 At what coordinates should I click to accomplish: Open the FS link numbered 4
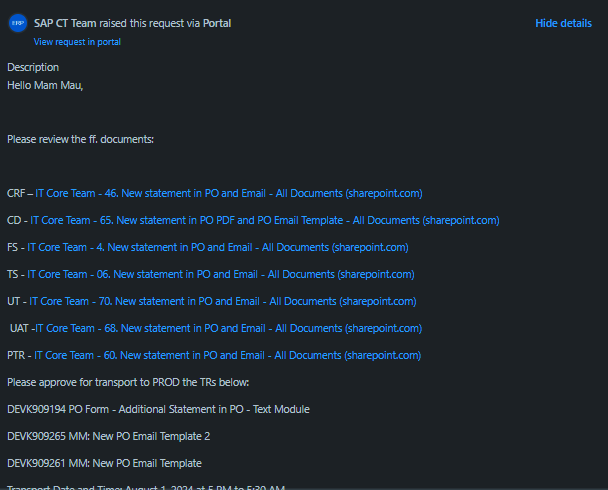(x=218, y=247)
